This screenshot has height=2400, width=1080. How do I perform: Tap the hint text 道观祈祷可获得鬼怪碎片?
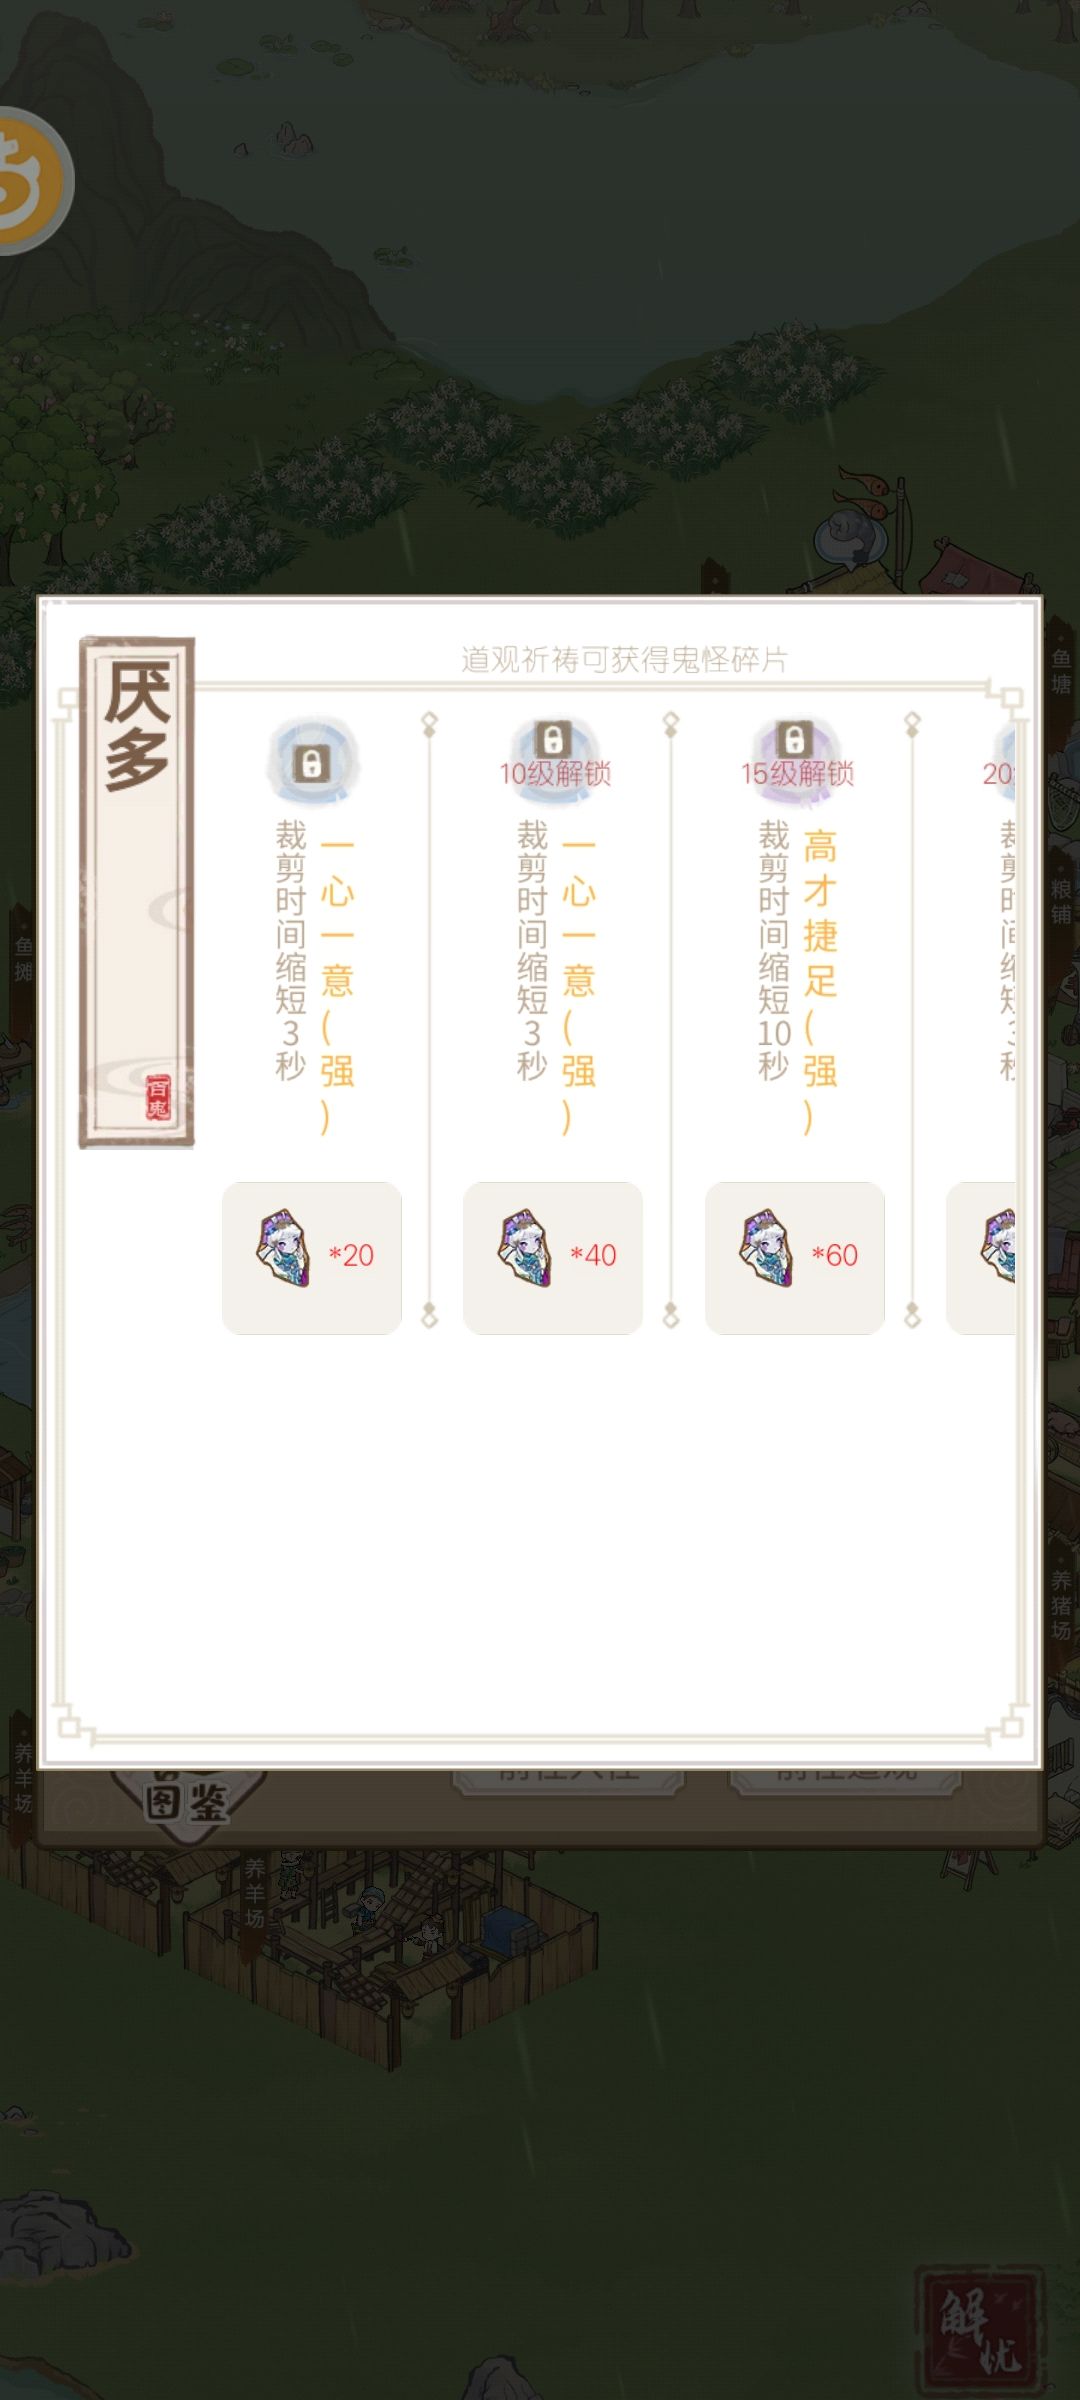[x=624, y=659]
